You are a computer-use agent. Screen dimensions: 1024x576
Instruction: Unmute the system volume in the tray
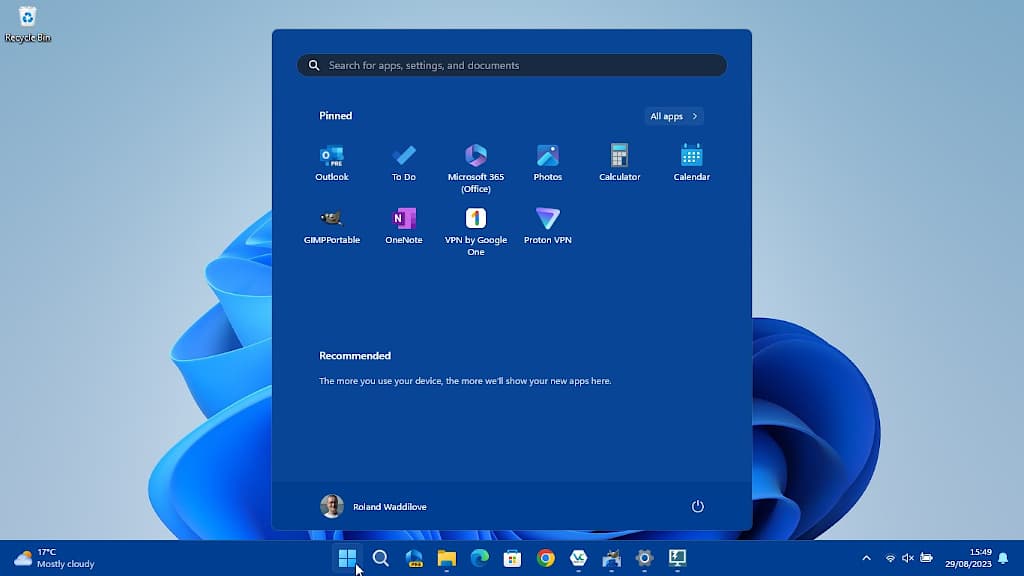(x=907, y=558)
